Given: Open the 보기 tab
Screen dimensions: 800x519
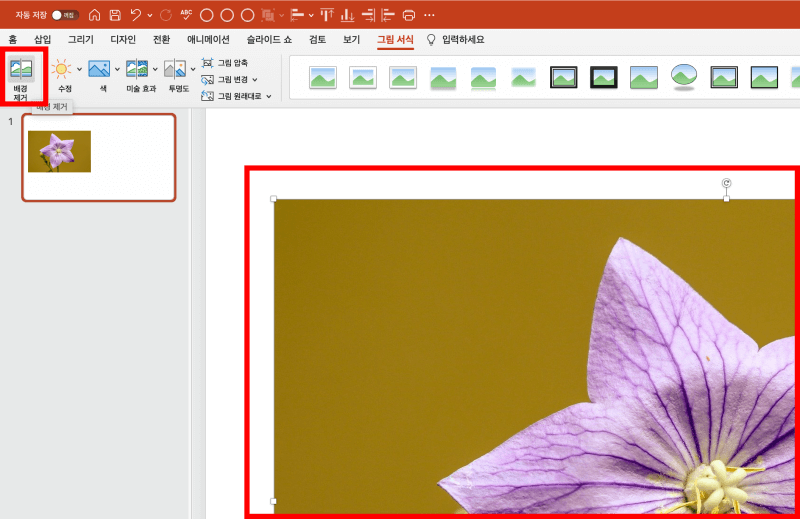Looking at the screenshot, I should coord(352,40).
